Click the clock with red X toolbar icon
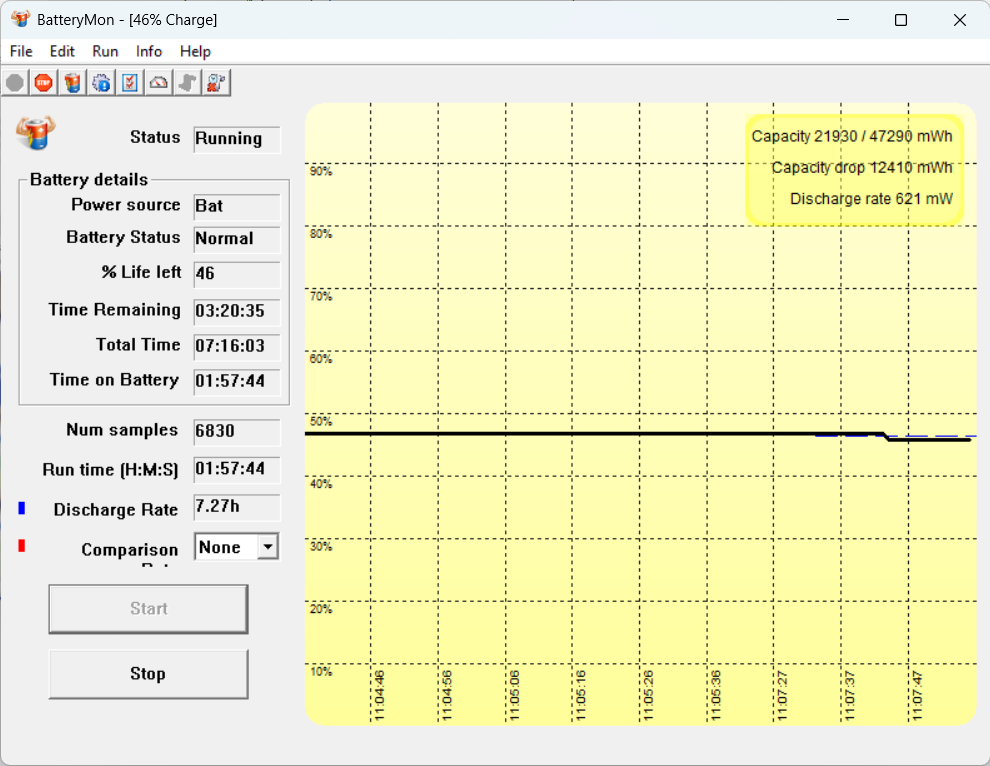This screenshot has width=990, height=766. pyautogui.click(x=216, y=83)
